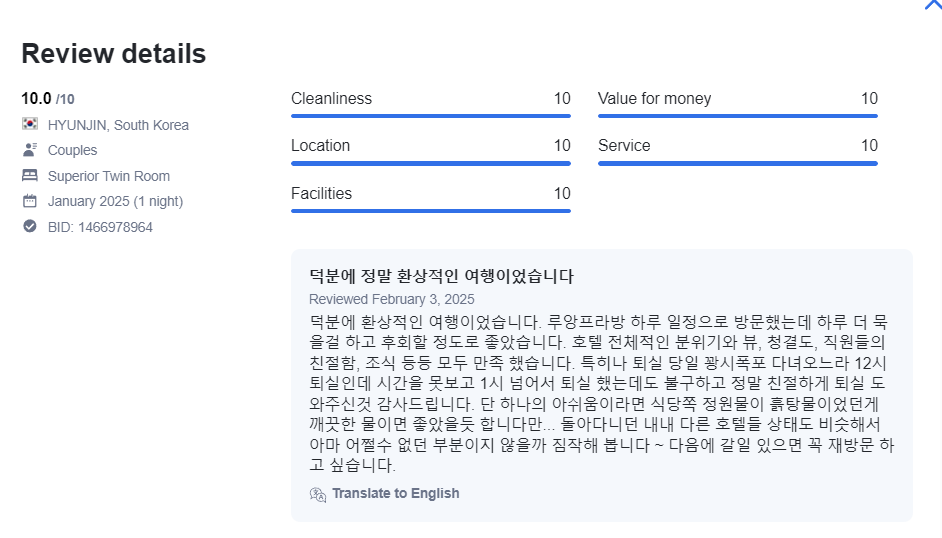Viewport: 942px width, 538px height.
Task: Click the bed icon beside Superior Twin Room
Action: point(29,175)
